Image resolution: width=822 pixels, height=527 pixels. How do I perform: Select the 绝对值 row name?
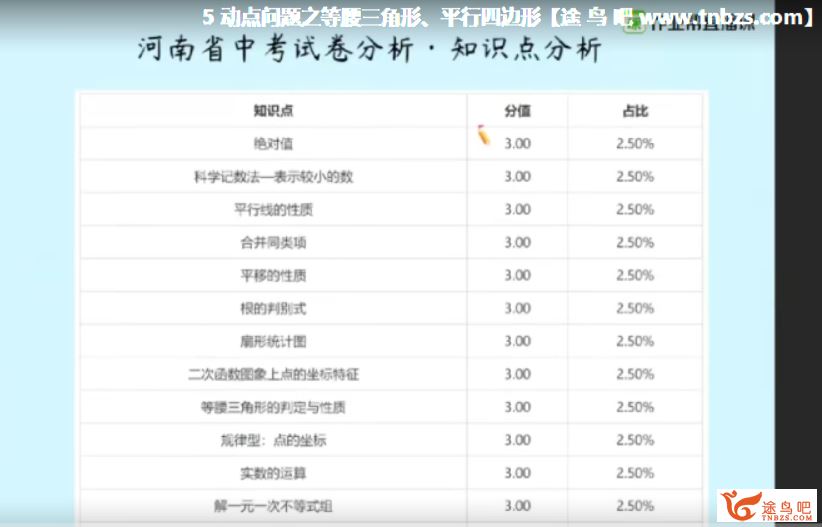[x=273, y=144]
